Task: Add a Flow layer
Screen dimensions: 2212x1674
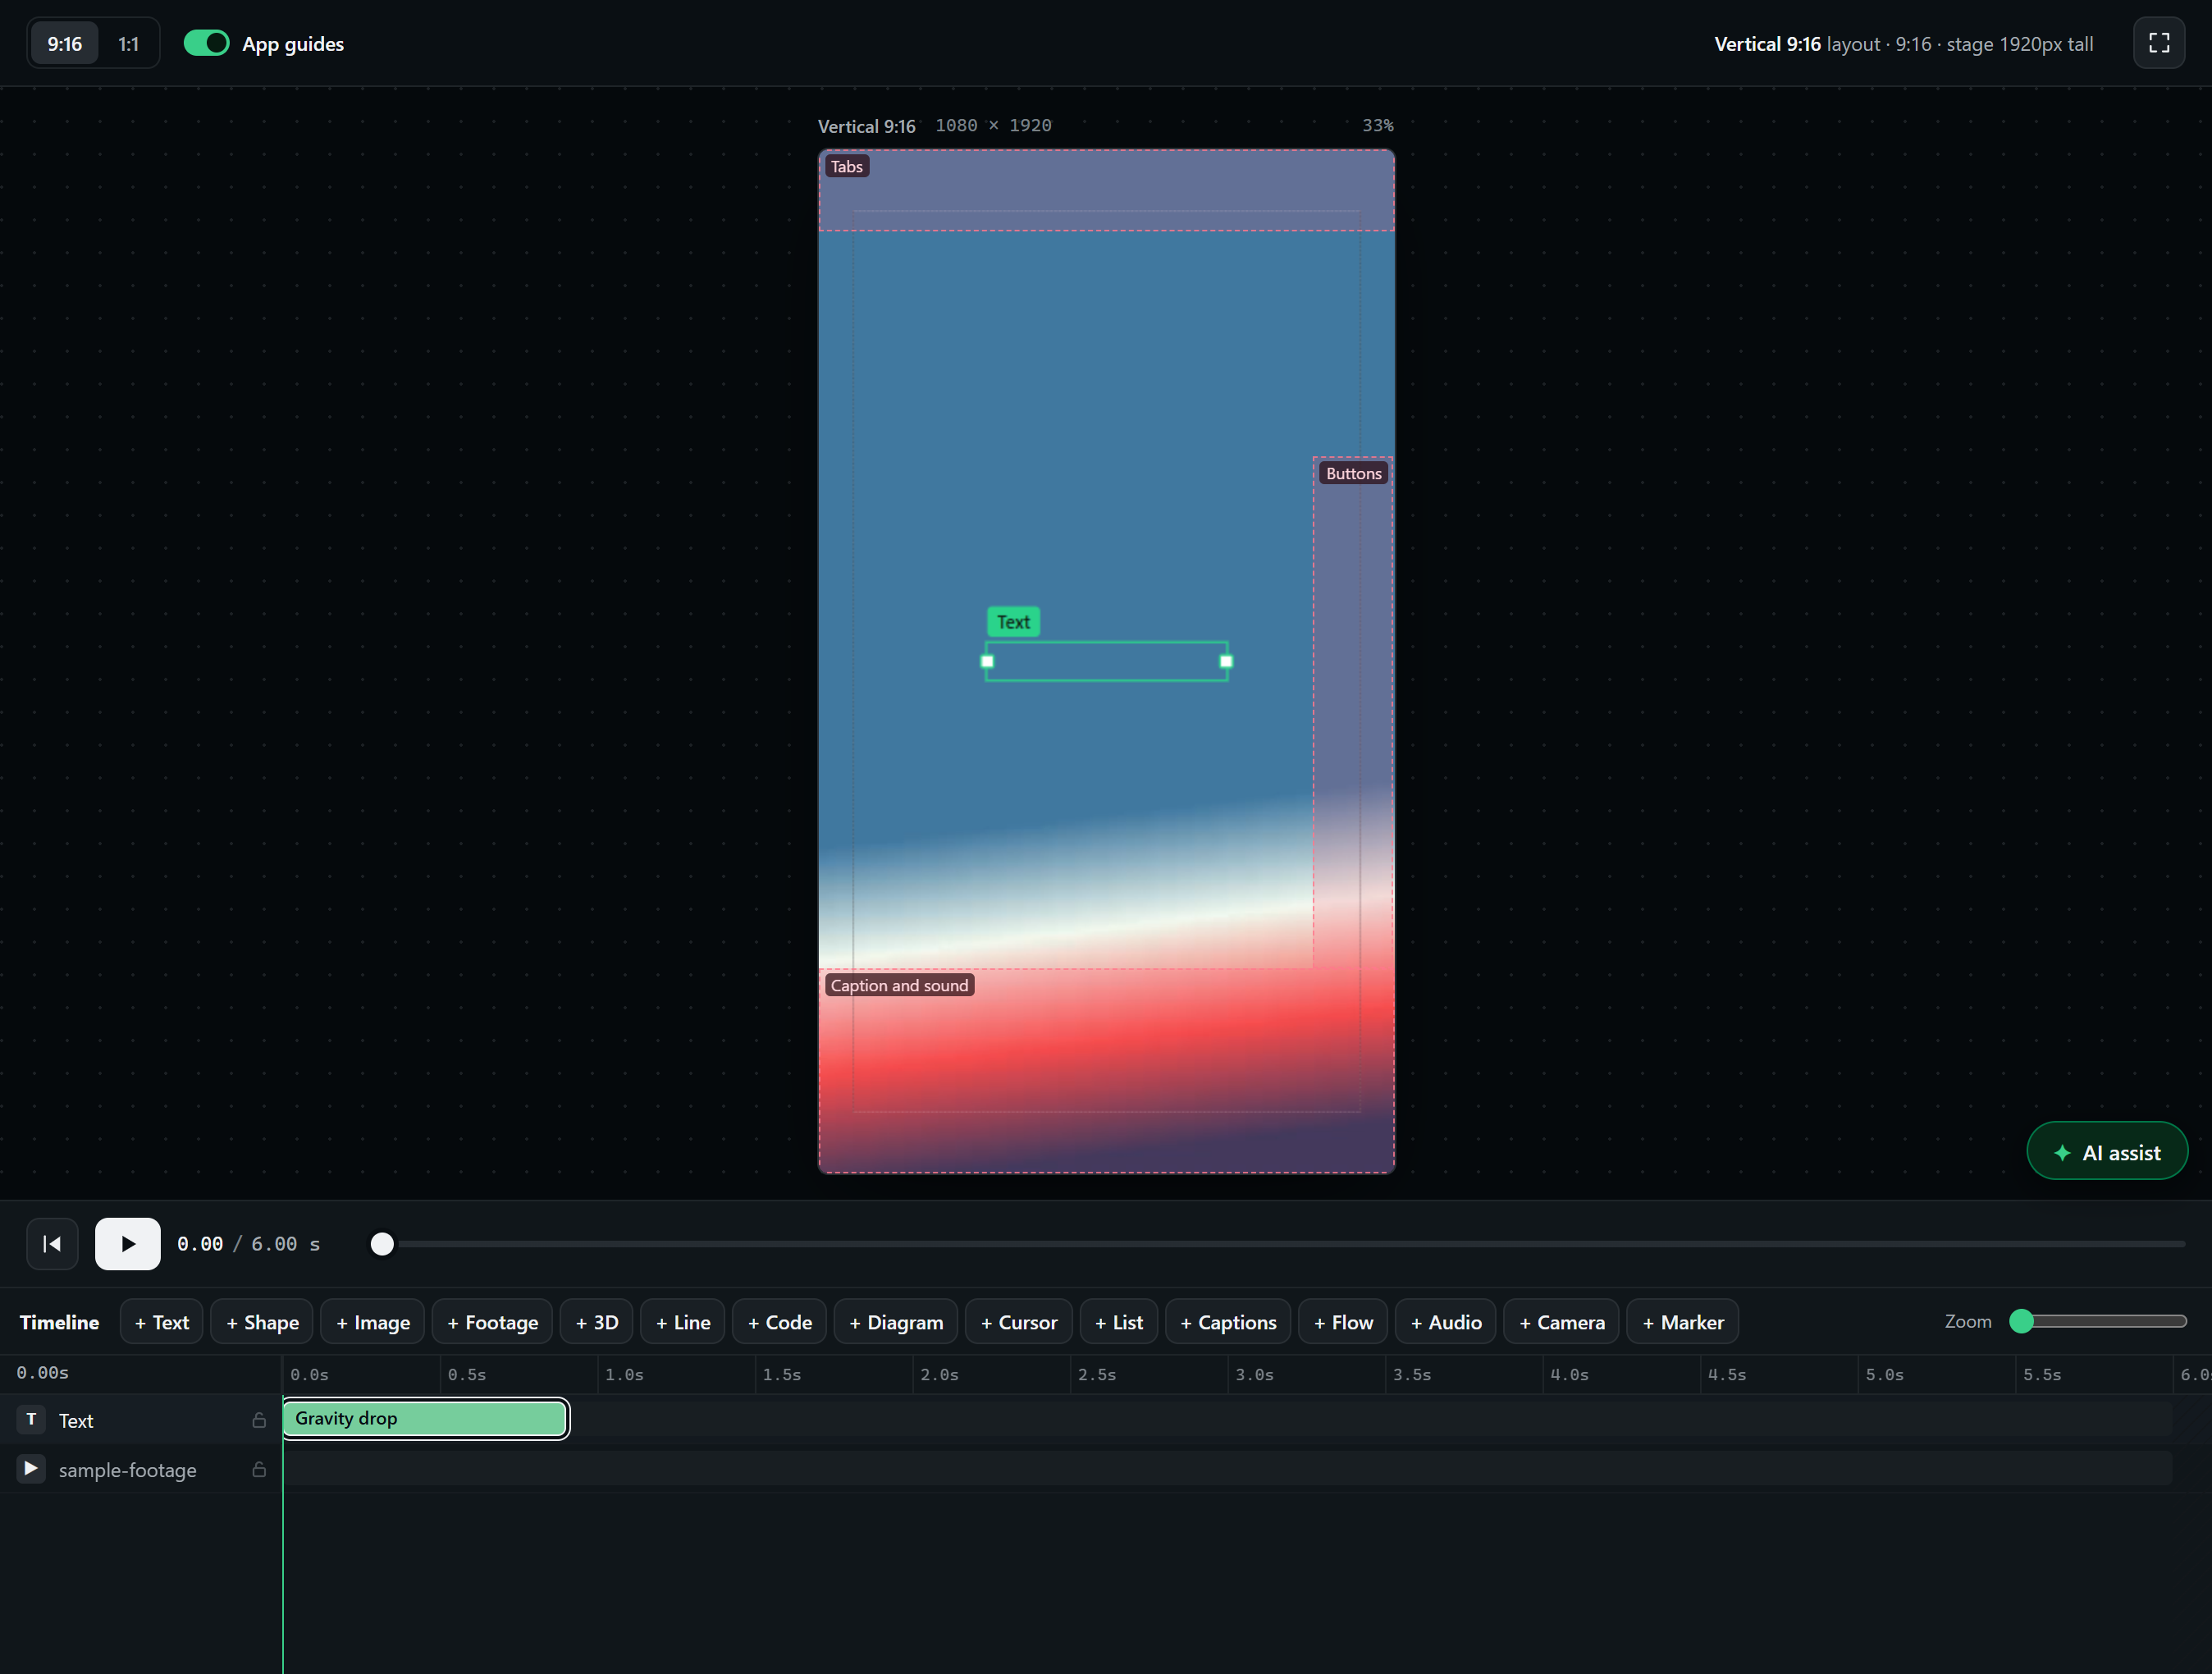Action: 1343,1322
